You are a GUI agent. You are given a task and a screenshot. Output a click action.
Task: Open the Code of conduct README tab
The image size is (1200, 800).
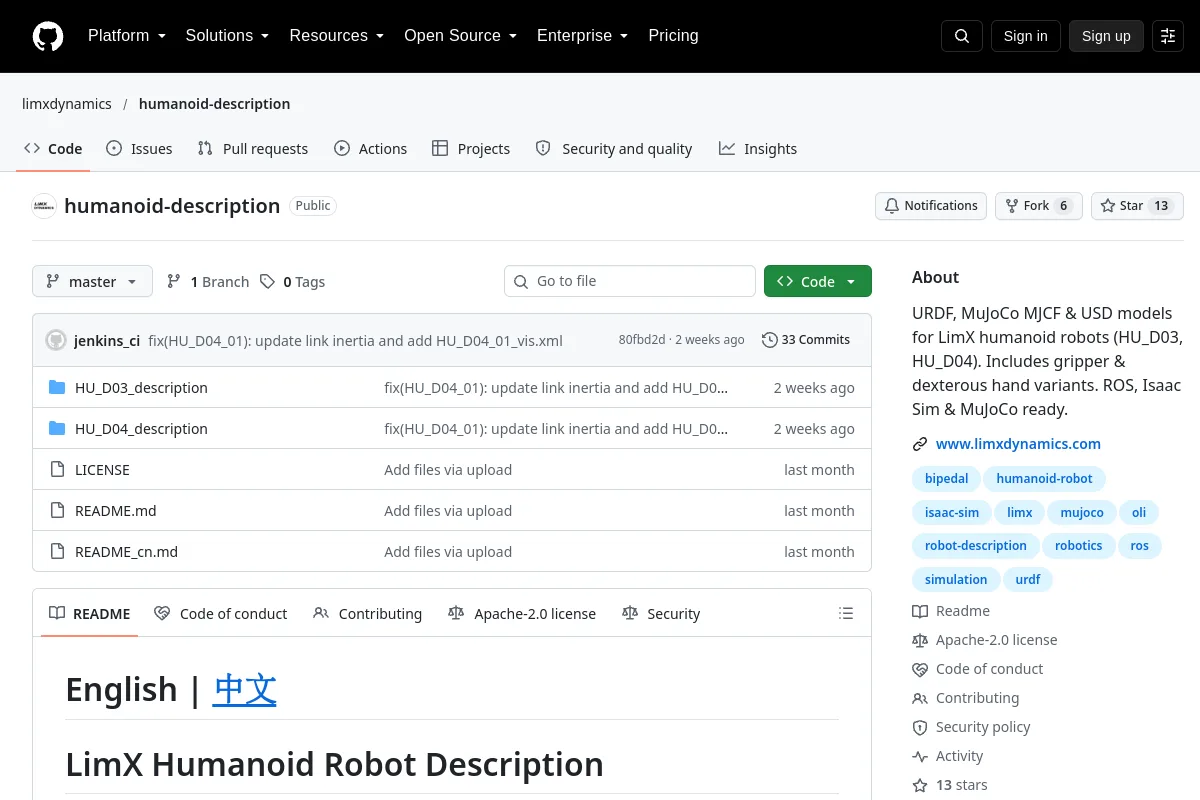(x=221, y=613)
